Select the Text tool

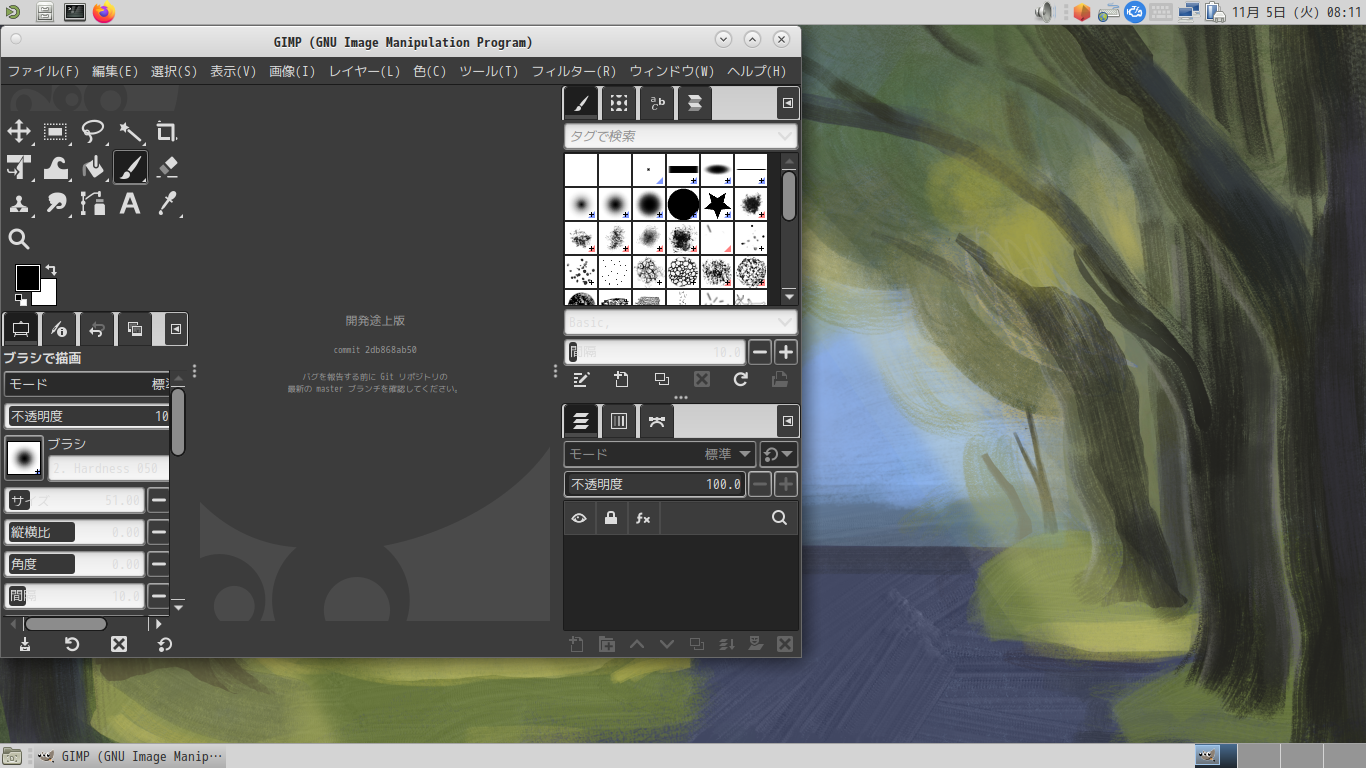pos(130,204)
